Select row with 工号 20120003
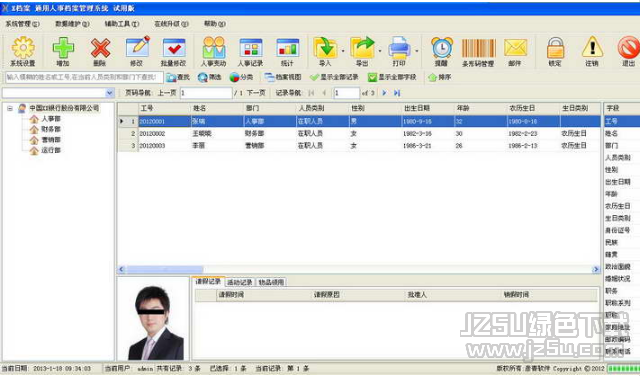Viewport: 642px width, 376px height. click(x=359, y=145)
